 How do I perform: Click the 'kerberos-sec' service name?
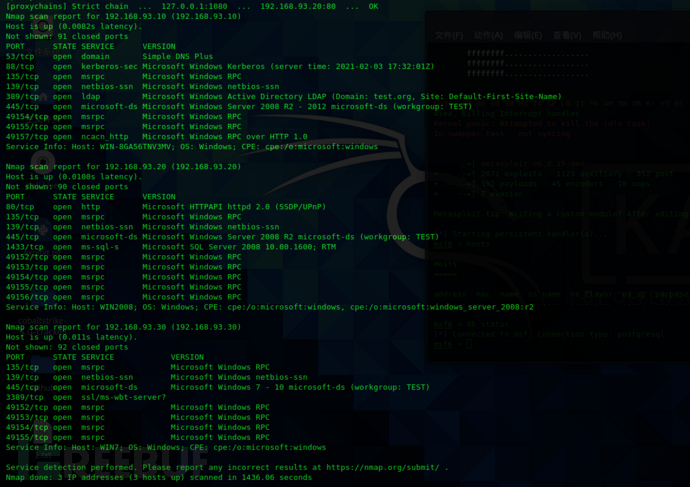point(109,66)
